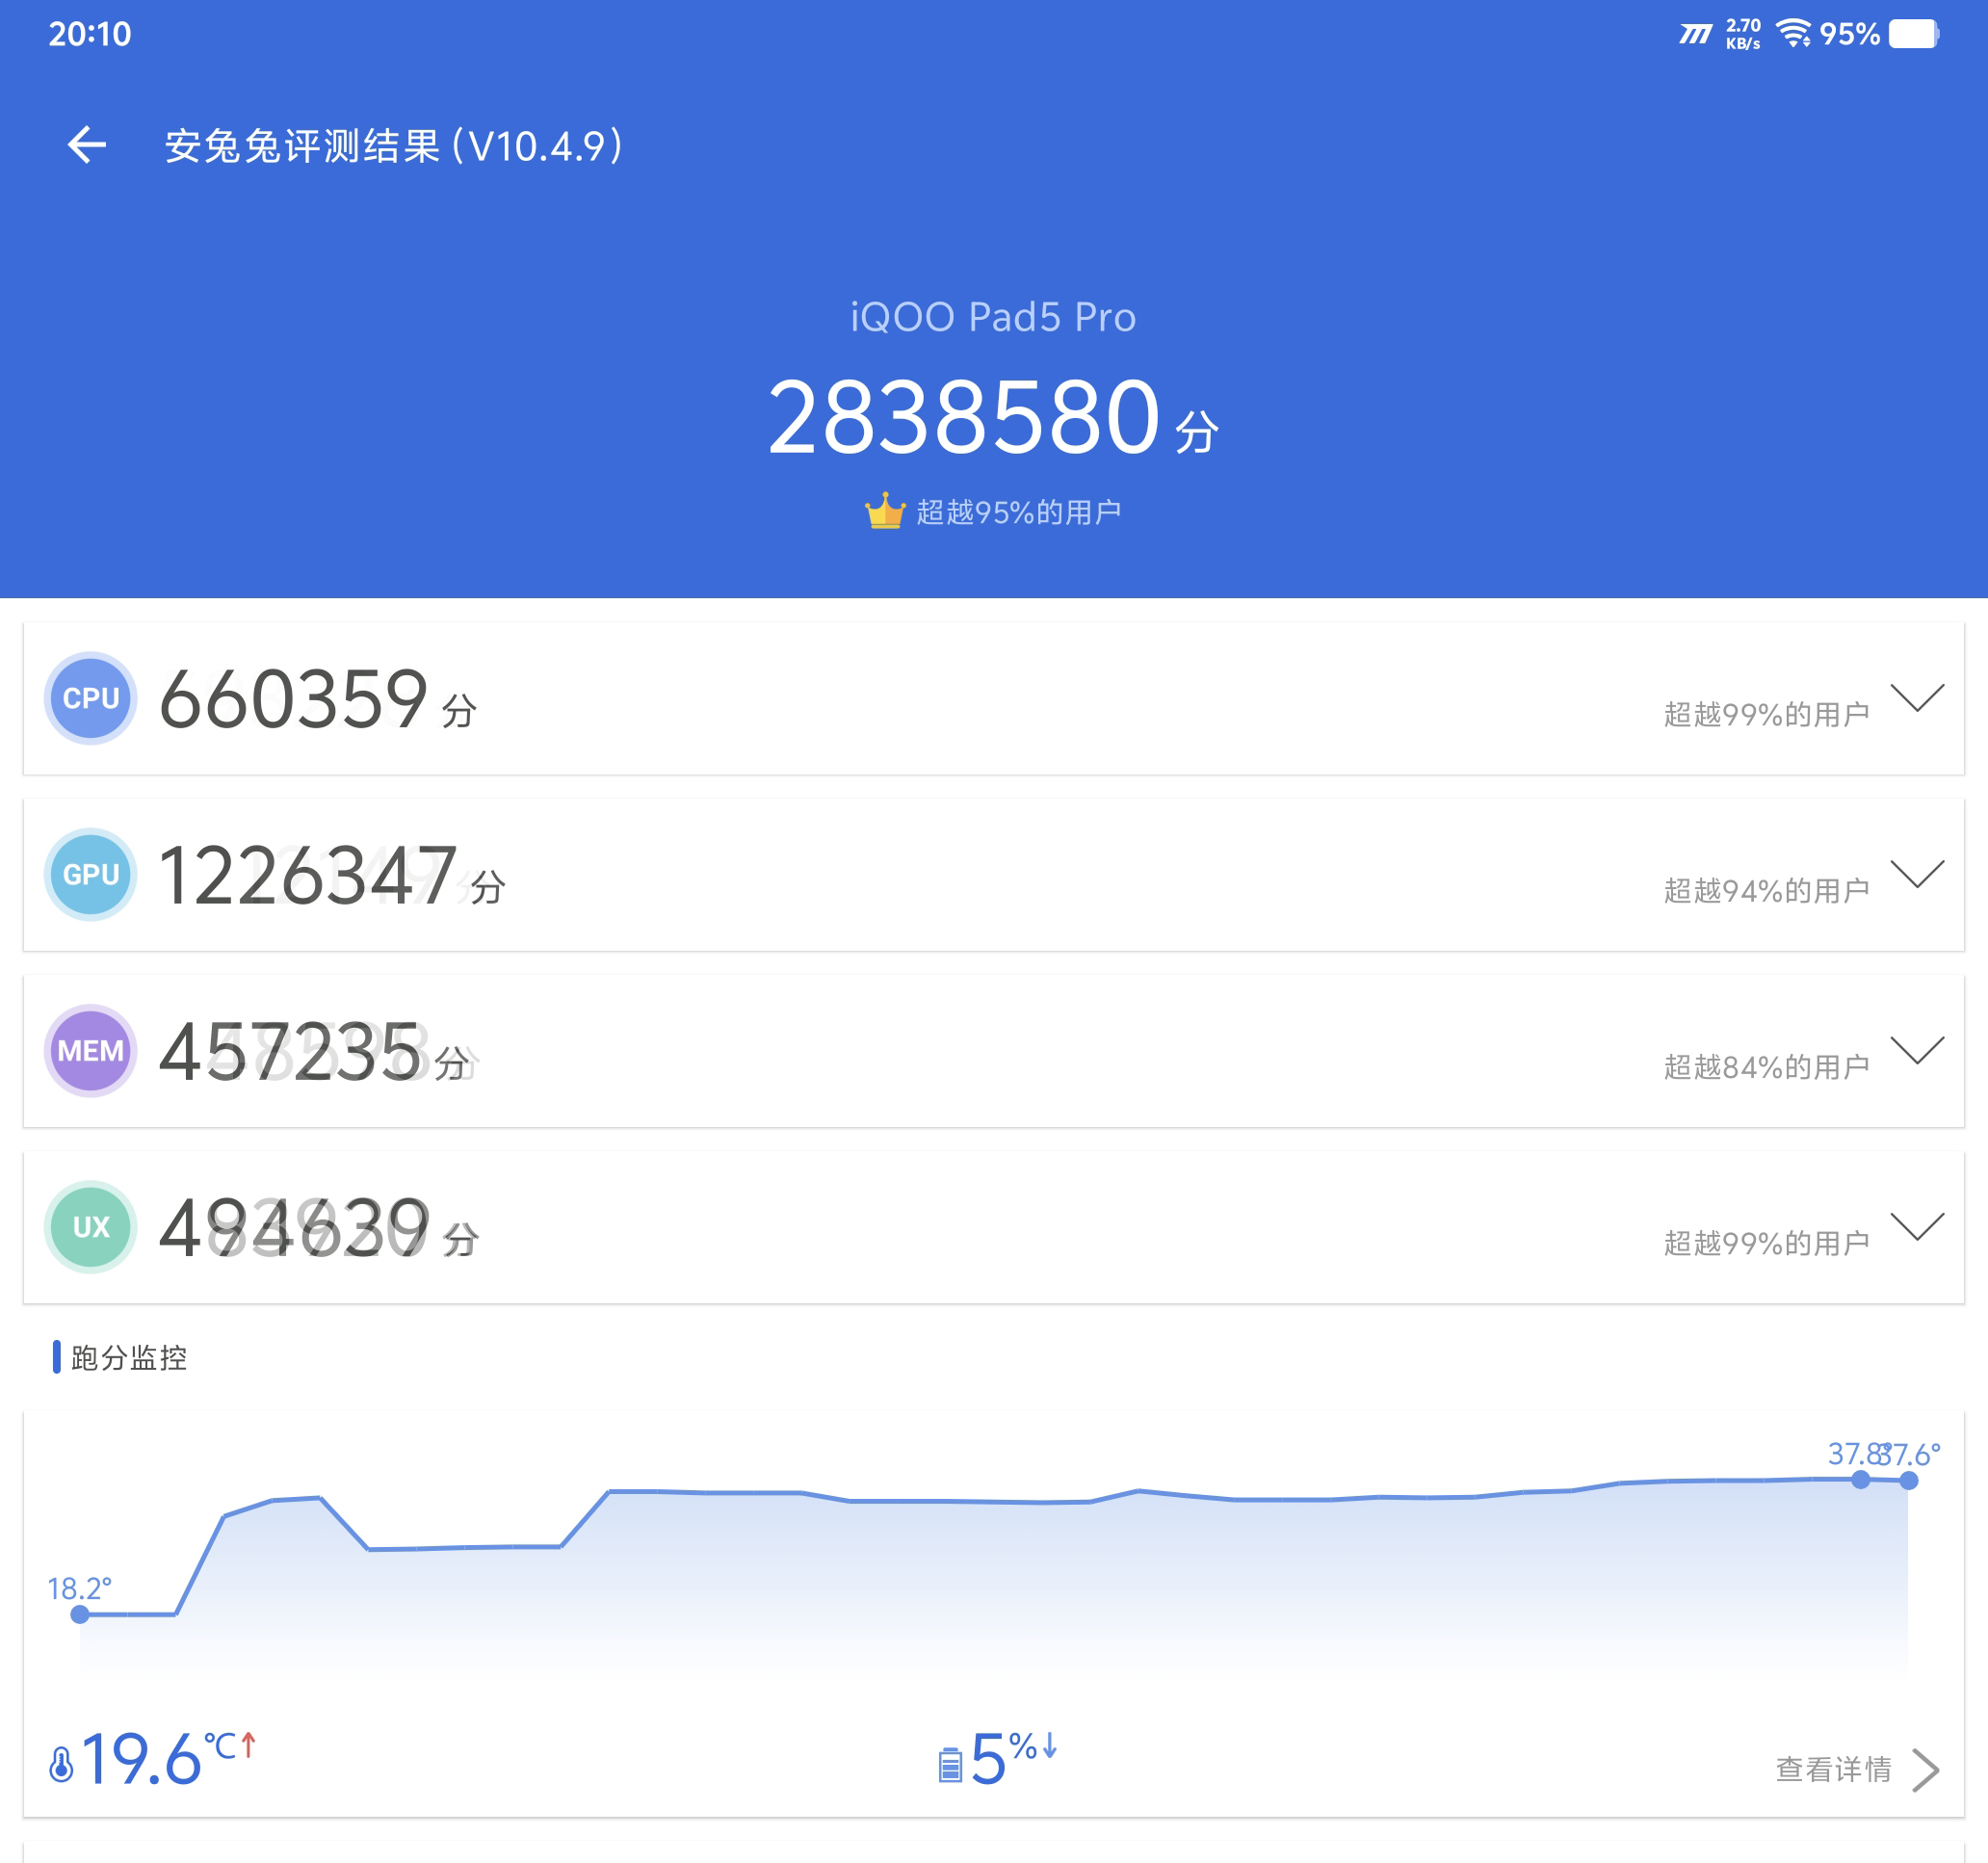Tap 超越99%的用户 in the CPU row
The height and width of the screenshot is (1863, 1988).
1767,714
